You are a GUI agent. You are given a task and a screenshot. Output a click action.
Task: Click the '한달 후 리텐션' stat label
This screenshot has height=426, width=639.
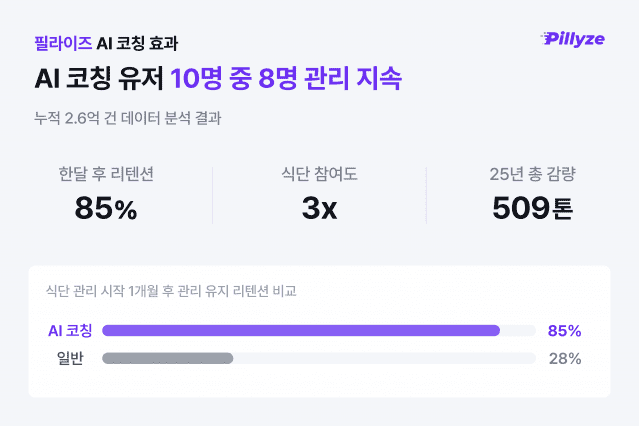point(106,175)
